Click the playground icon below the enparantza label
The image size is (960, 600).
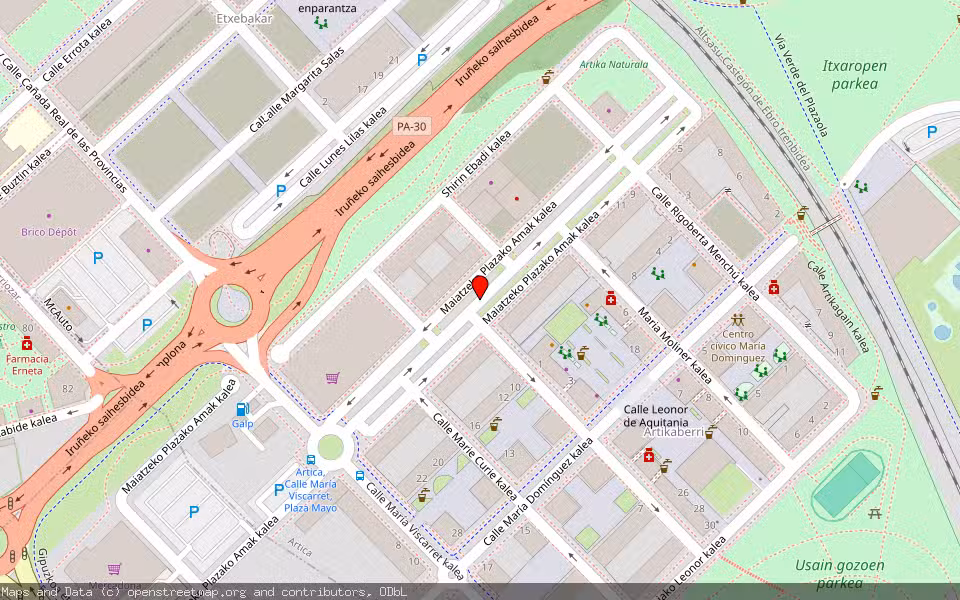point(320,22)
